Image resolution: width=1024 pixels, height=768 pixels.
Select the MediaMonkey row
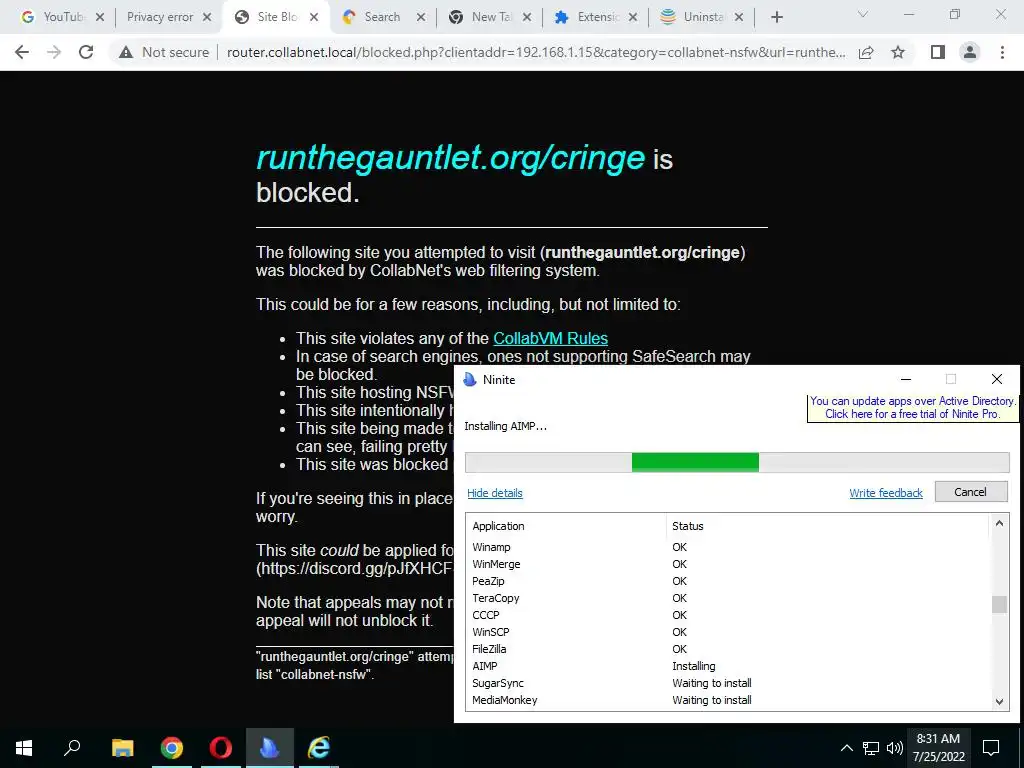pos(728,700)
